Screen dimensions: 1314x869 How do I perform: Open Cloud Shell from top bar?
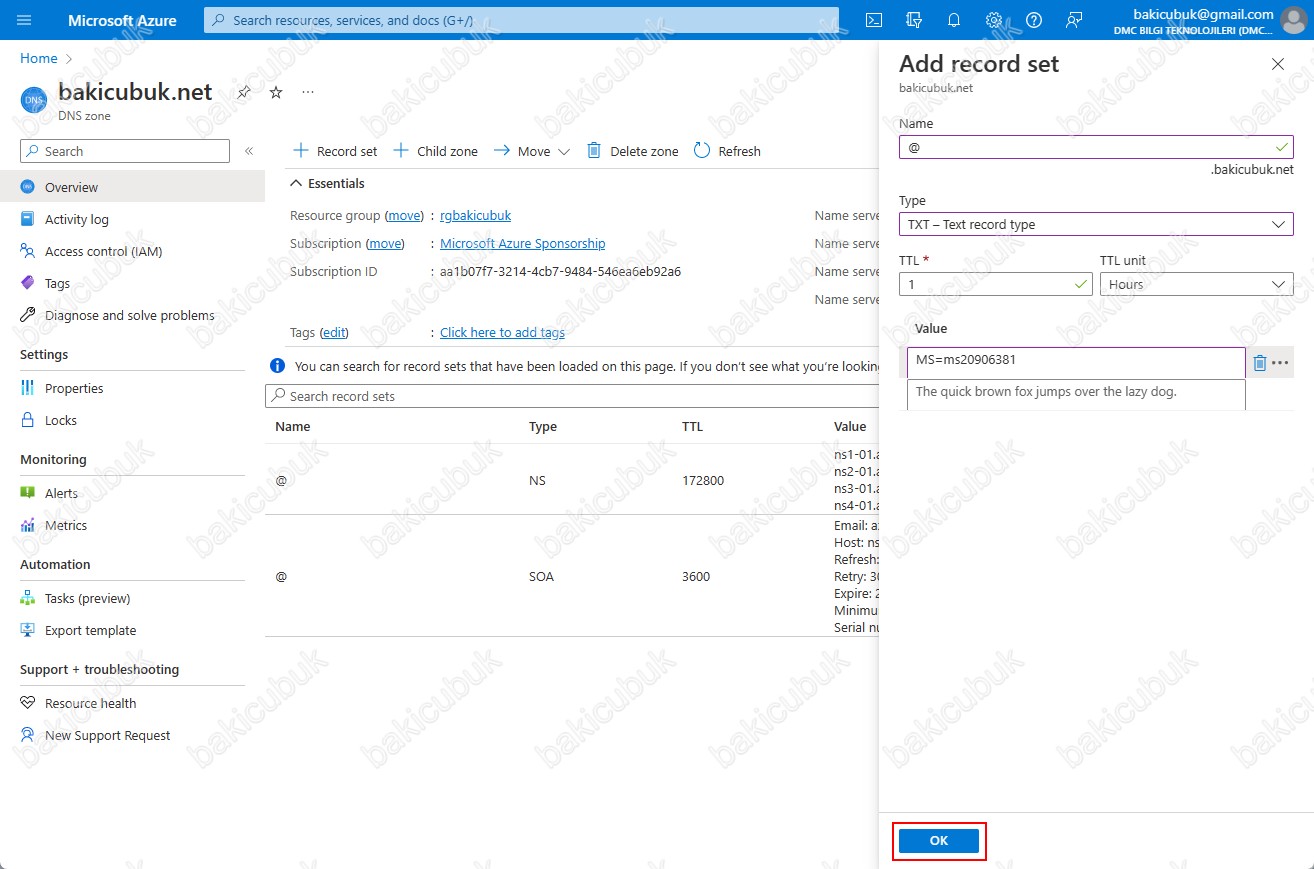pos(873,20)
